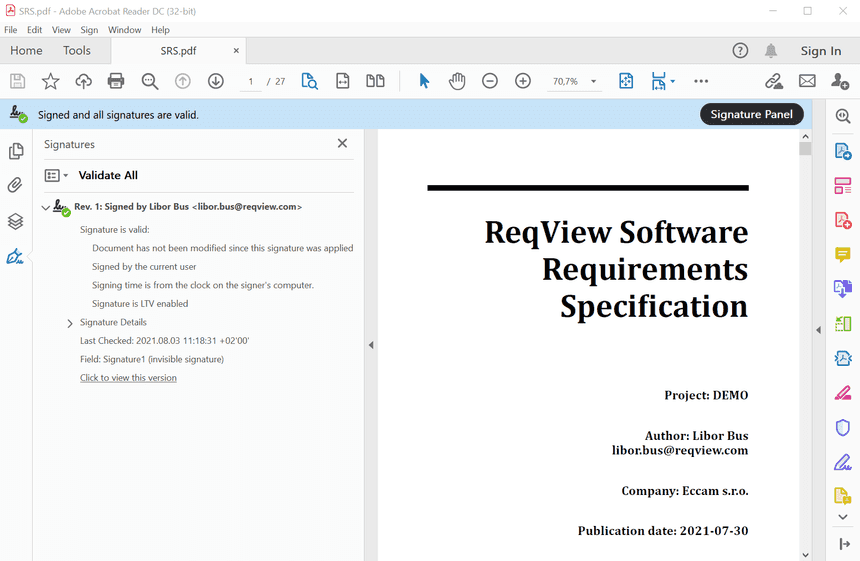Open the Window menu
Screen dimensions: 860x561
click(125, 30)
